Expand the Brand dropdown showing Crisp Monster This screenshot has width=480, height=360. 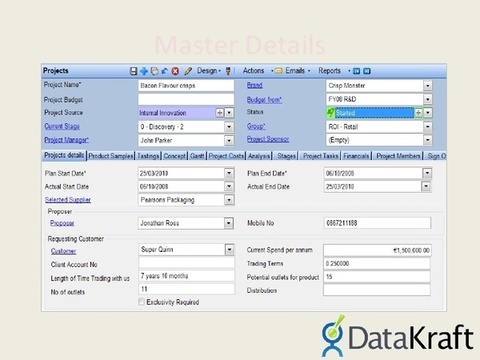coord(427,86)
